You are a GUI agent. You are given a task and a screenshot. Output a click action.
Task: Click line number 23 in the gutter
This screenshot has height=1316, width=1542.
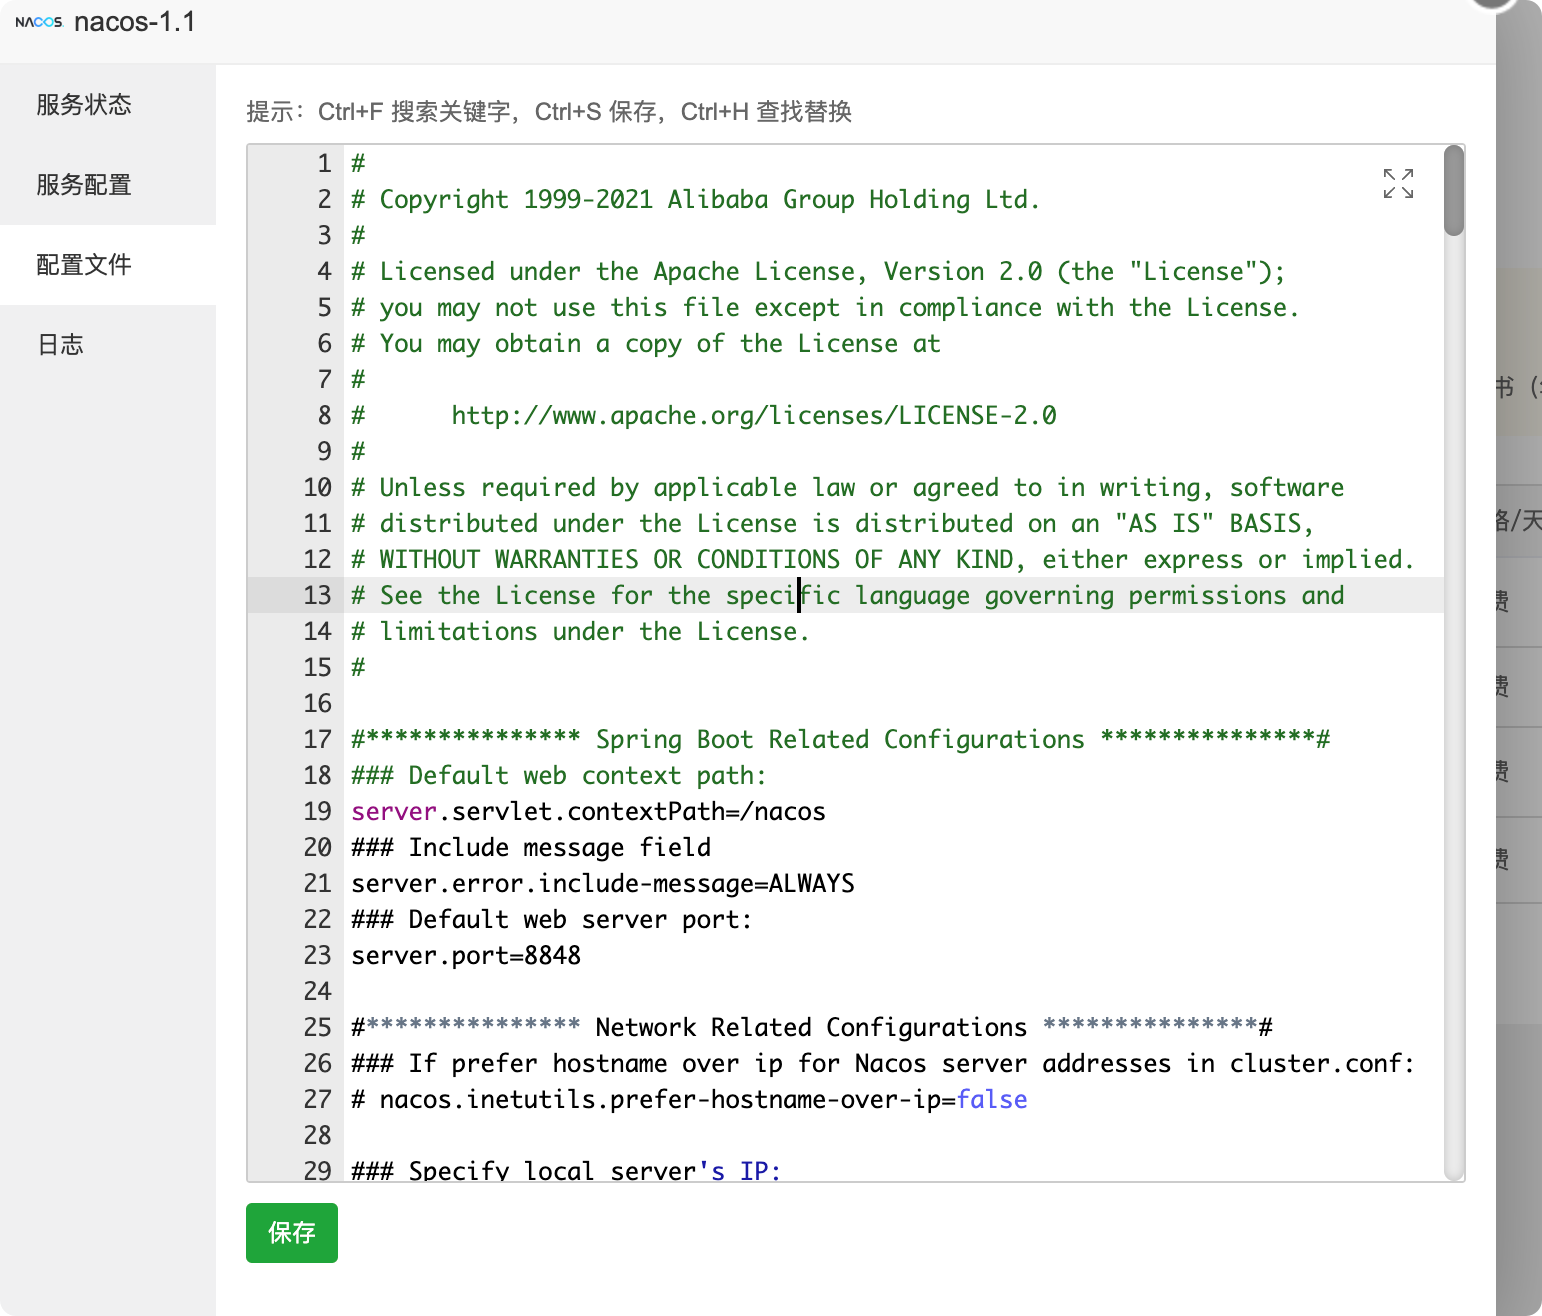point(317,956)
